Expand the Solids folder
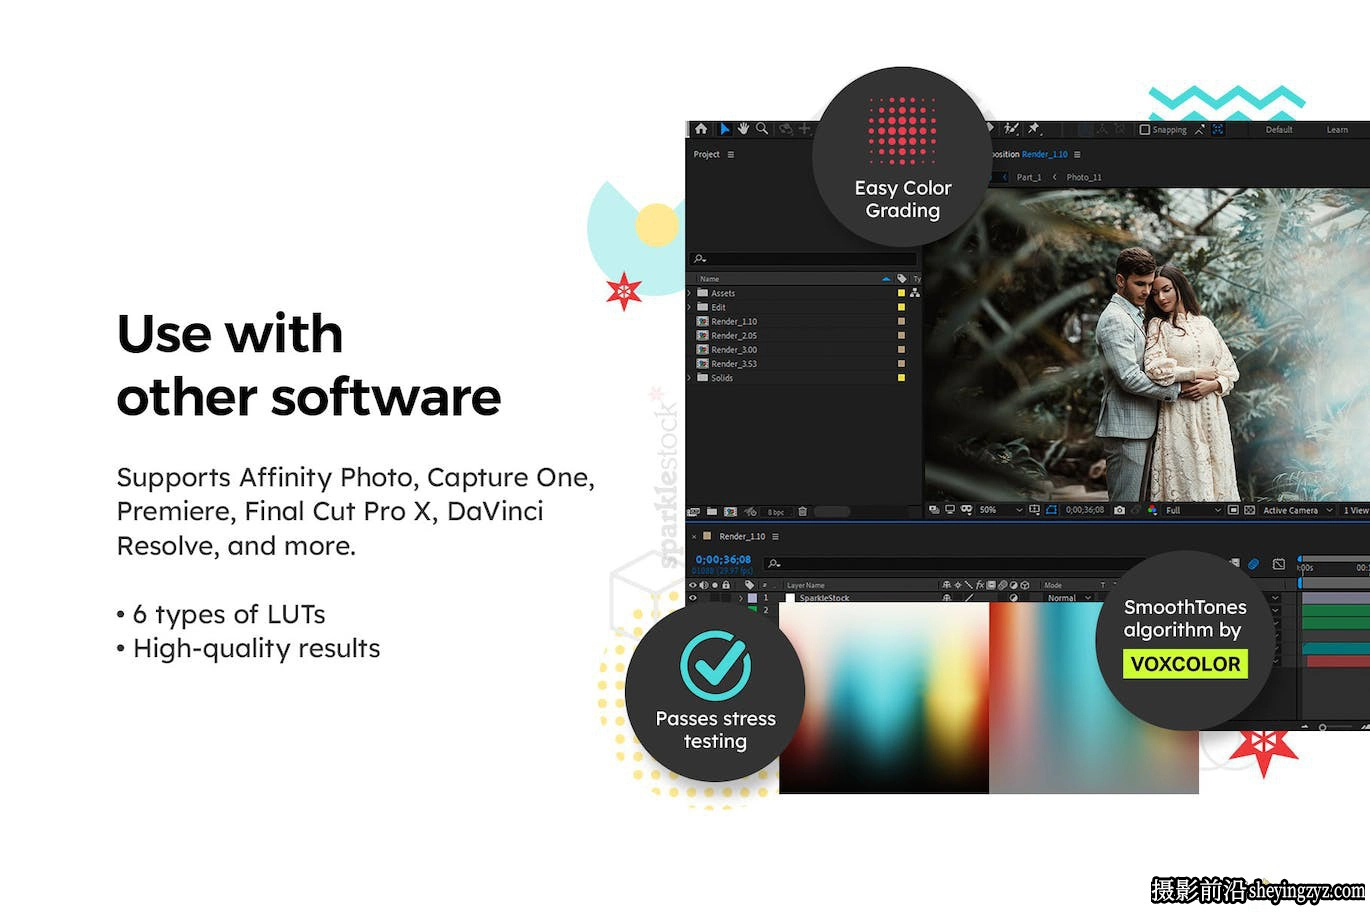Screen dimensions: 1370x914 pyautogui.click(x=689, y=378)
